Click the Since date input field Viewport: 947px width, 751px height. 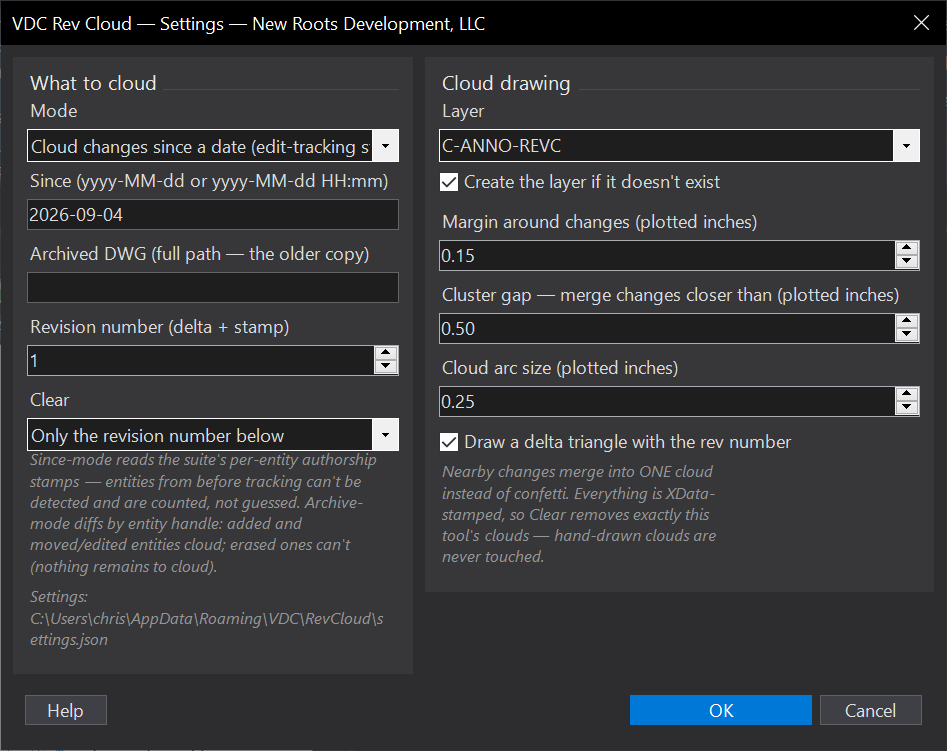pos(213,214)
